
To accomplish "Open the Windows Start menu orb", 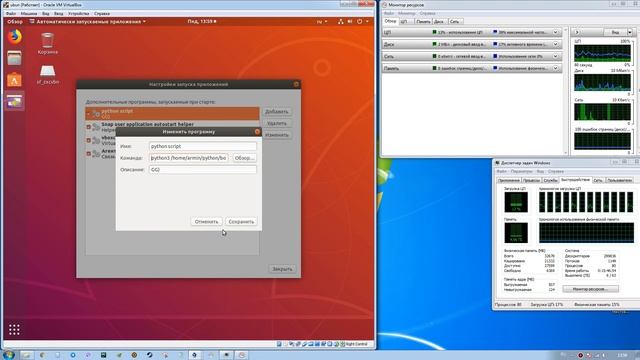I will (9, 355).
